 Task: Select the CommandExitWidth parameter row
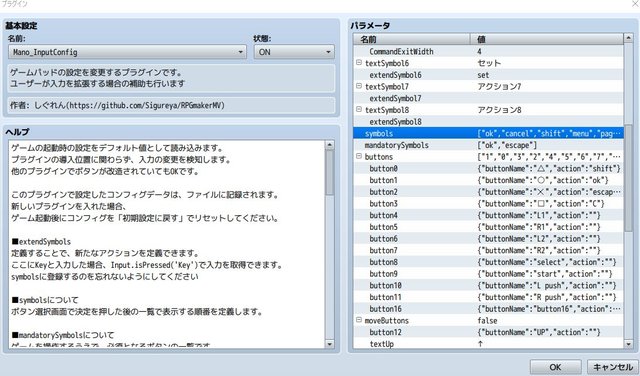[489, 51]
